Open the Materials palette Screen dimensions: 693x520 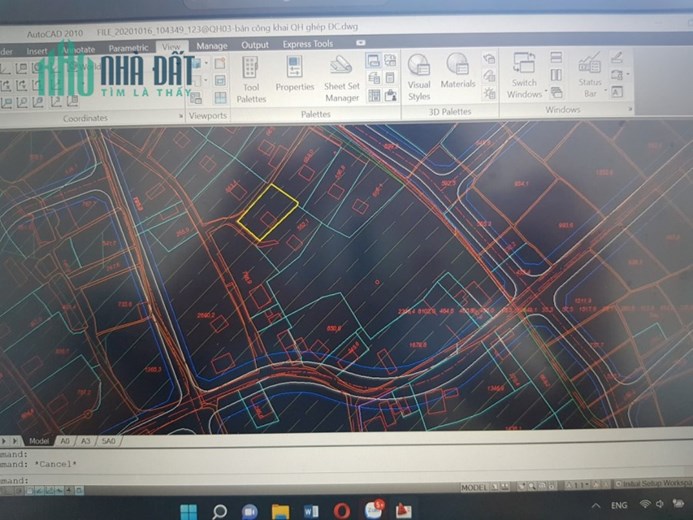click(457, 71)
